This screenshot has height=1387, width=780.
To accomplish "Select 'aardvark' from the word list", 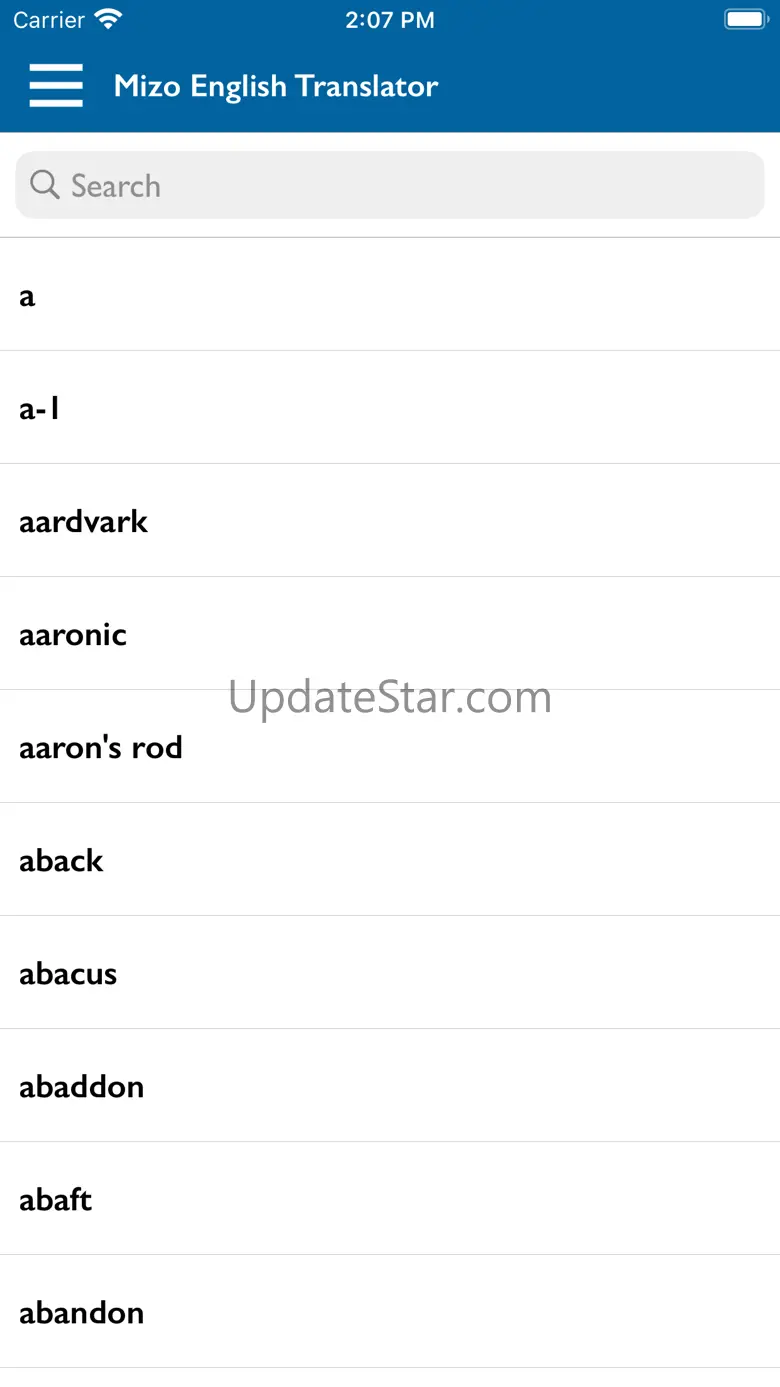I will 390,521.
